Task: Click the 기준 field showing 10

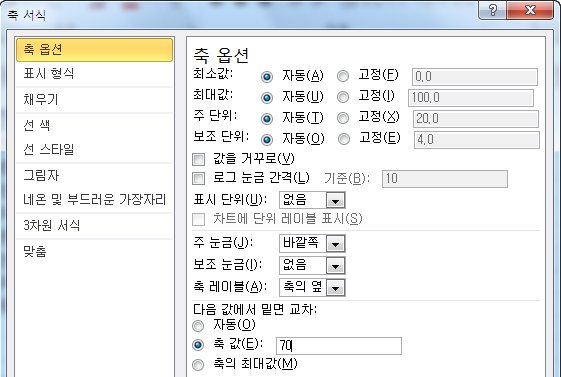Action: pyautogui.click(x=445, y=179)
